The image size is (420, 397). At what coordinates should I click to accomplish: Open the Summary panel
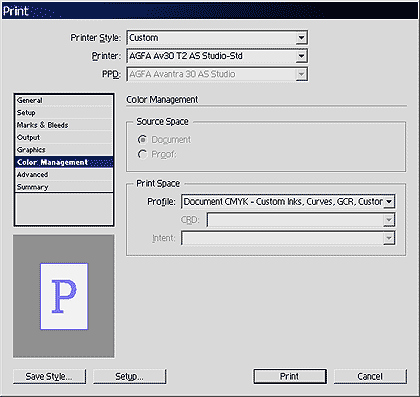(x=64, y=187)
